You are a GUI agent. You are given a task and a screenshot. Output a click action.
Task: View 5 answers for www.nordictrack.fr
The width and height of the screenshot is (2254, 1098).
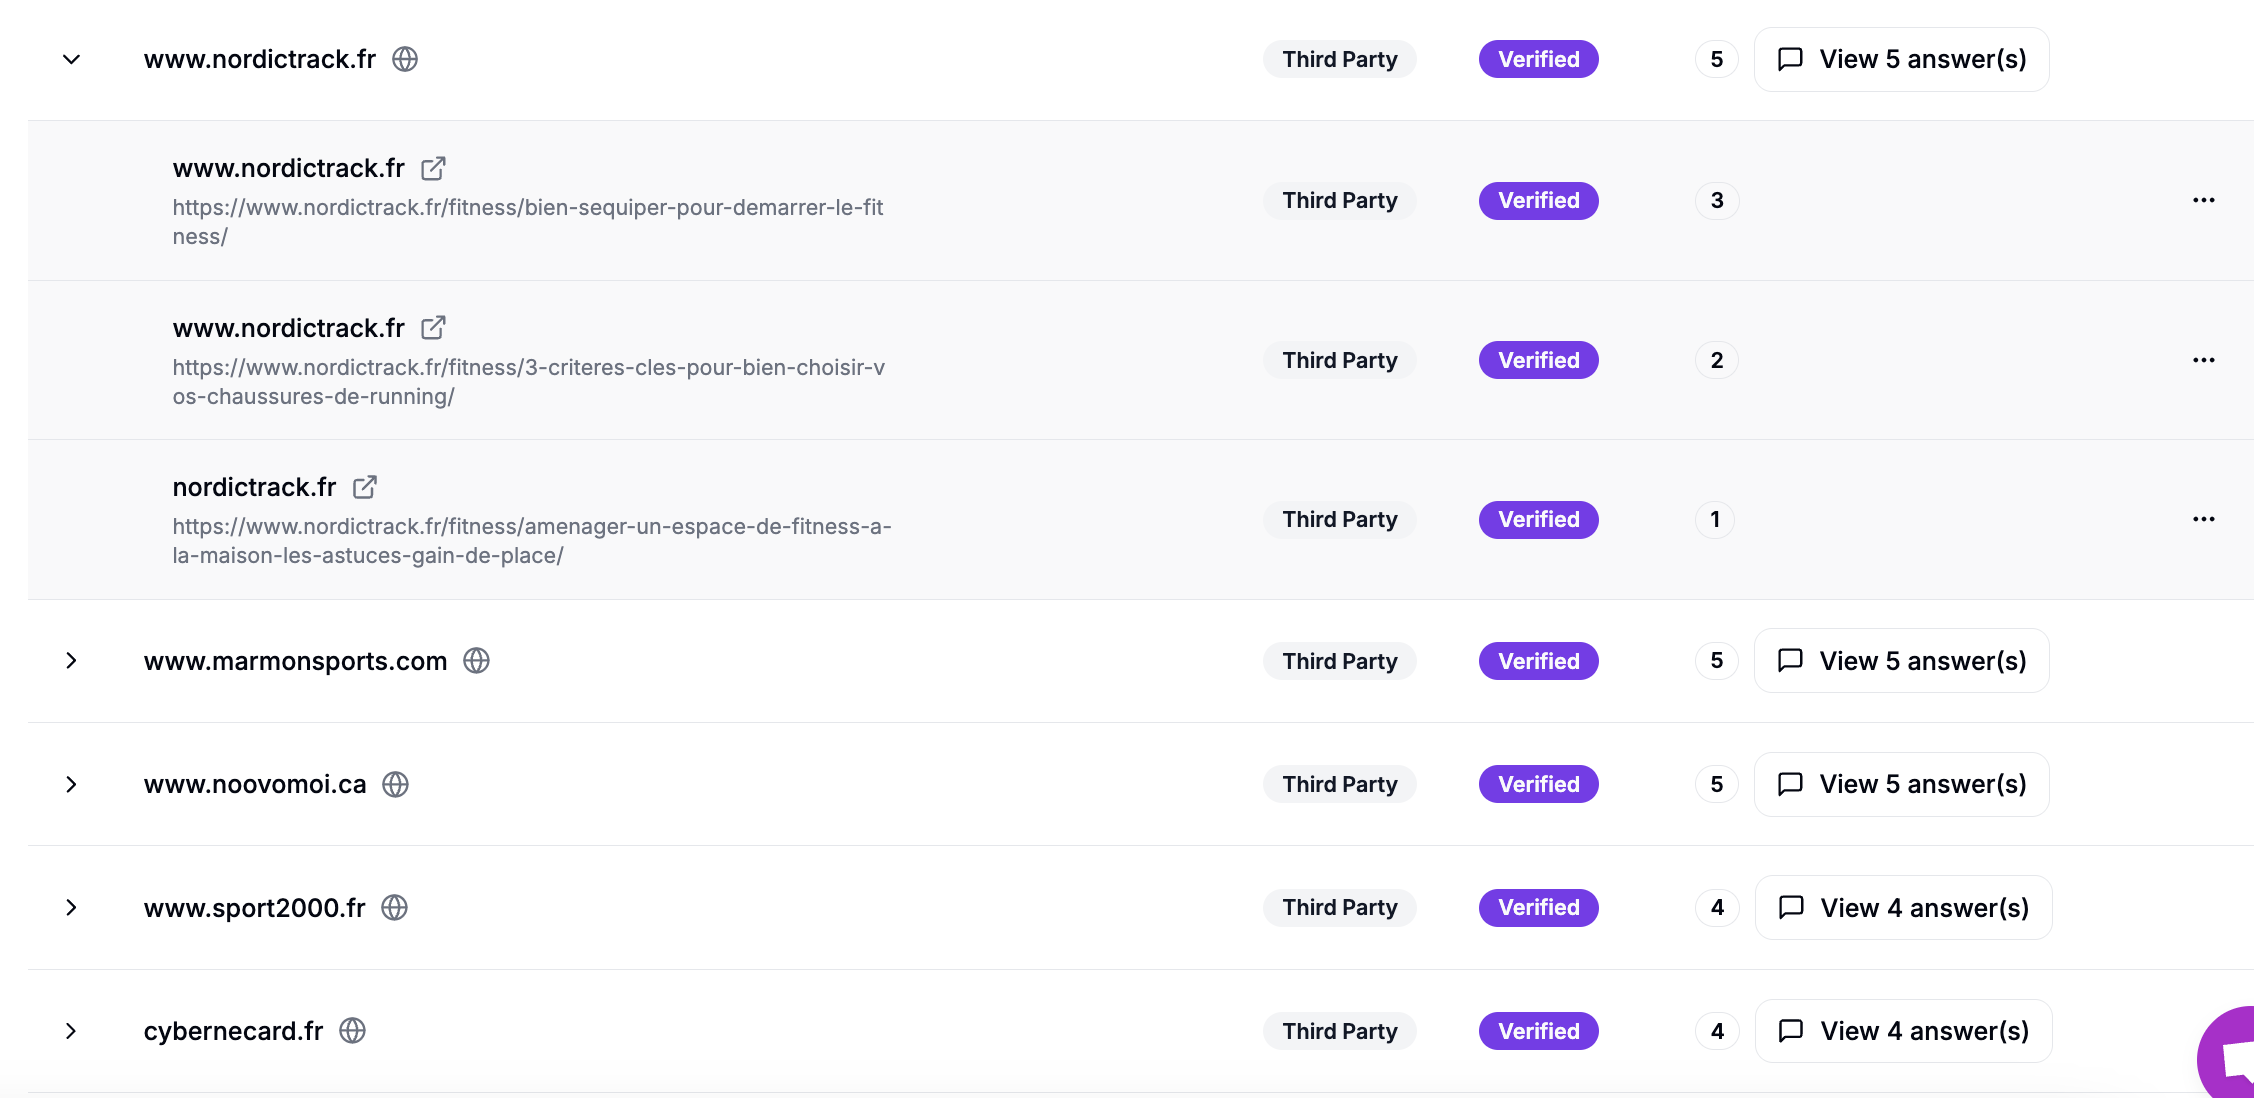[x=1901, y=60]
